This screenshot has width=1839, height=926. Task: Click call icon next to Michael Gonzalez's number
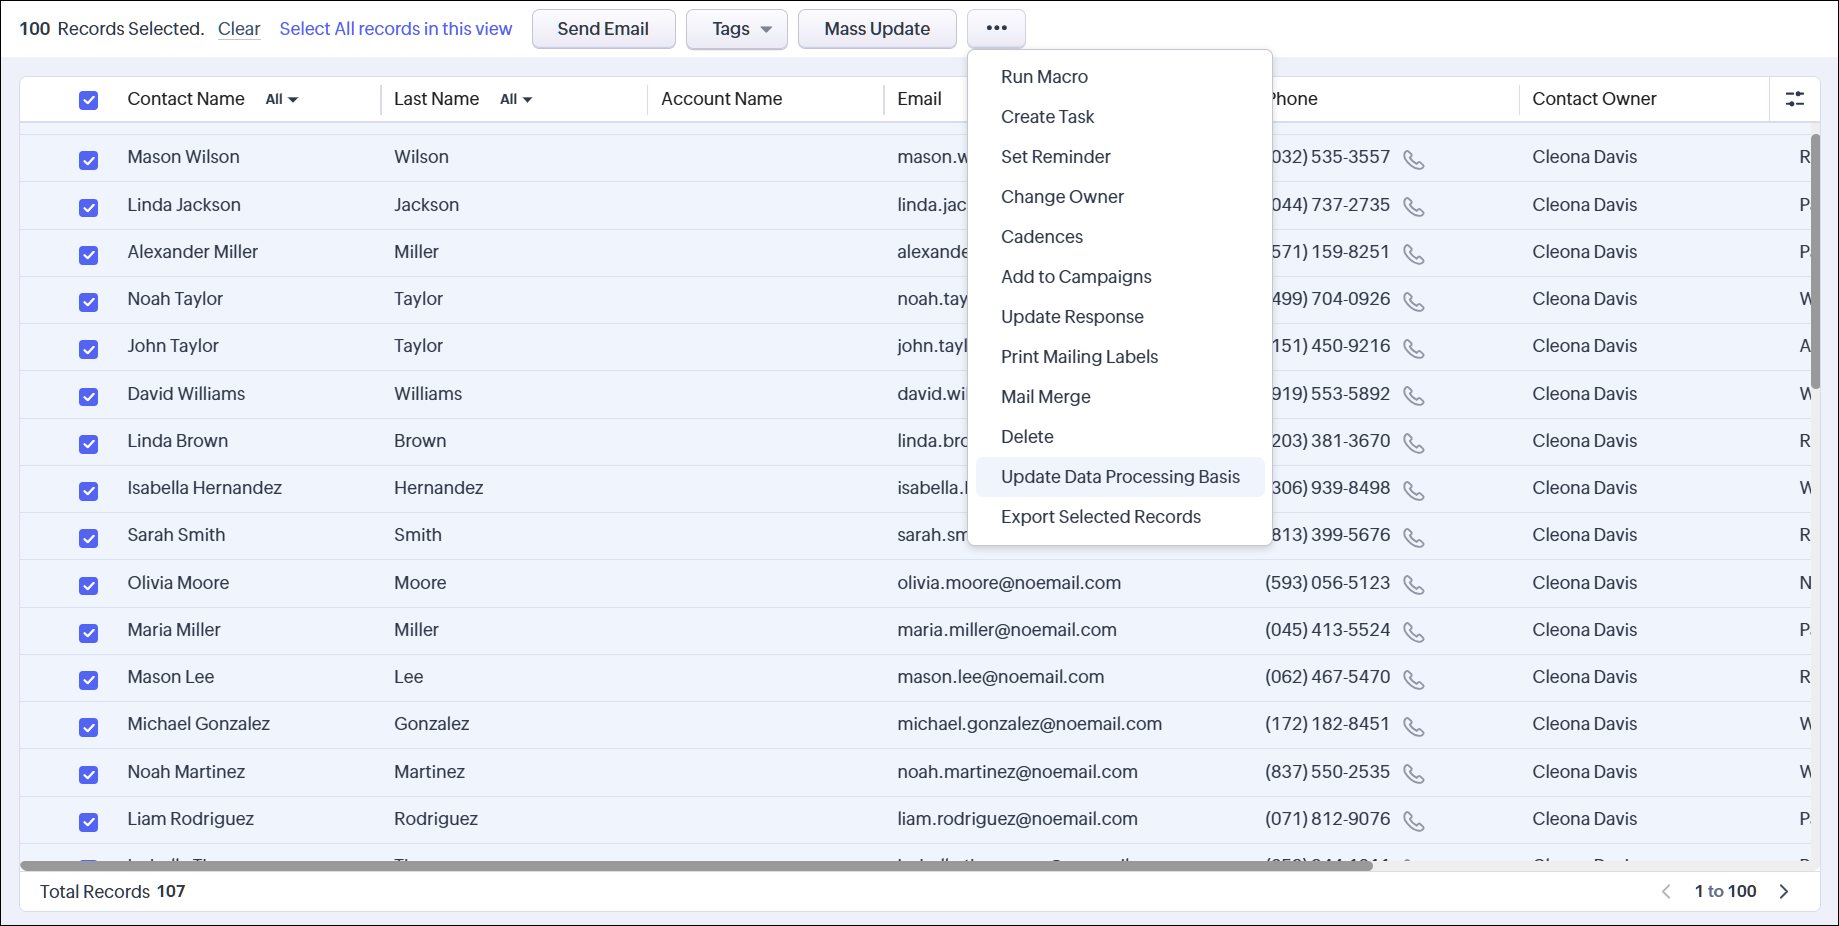click(1413, 727)
